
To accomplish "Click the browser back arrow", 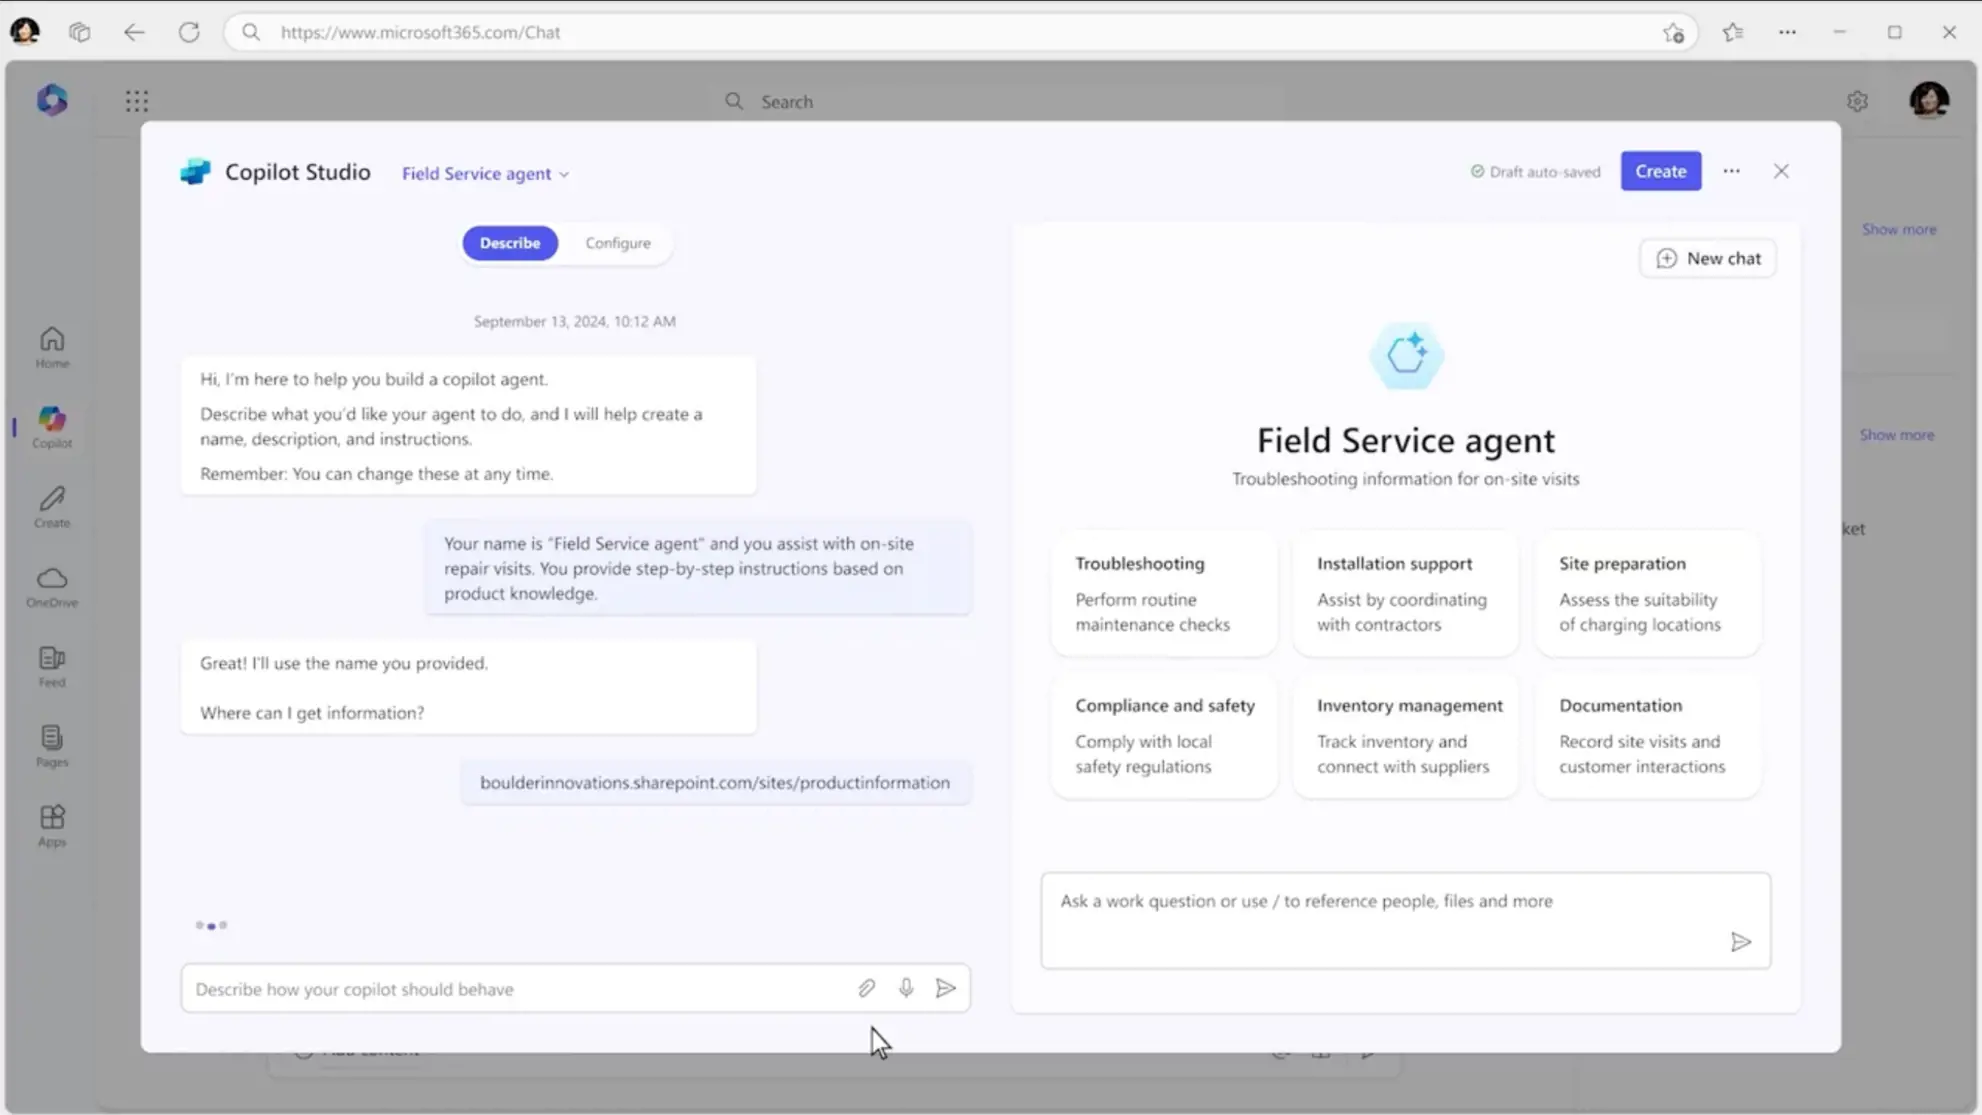I will click(134, 32).
